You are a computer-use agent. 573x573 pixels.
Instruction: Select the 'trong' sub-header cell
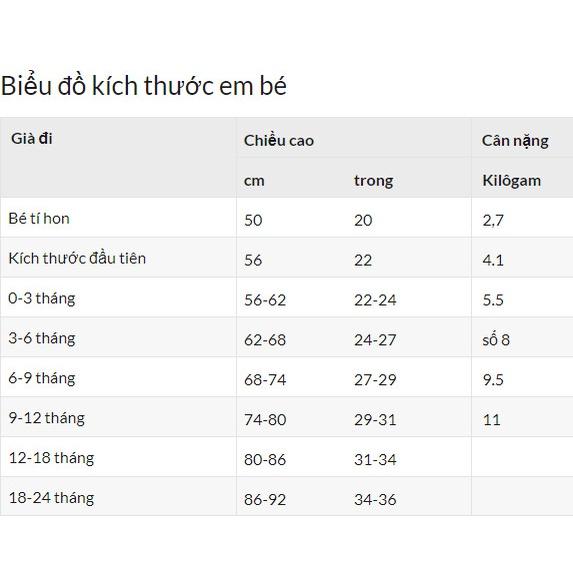(373, 181)
